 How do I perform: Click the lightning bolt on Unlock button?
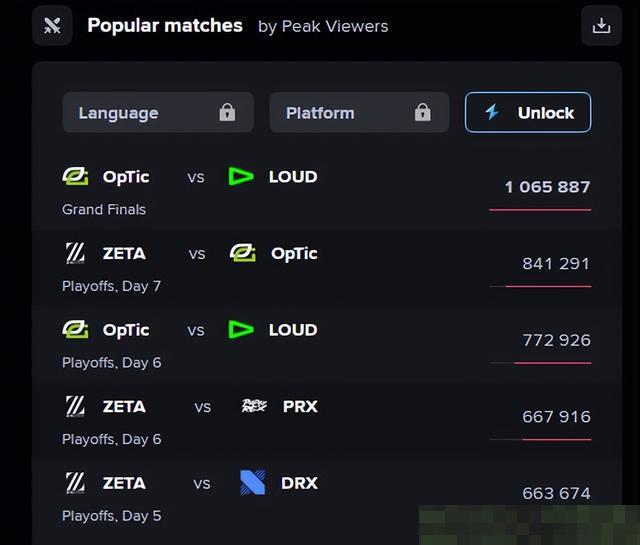tap(492, 112)
